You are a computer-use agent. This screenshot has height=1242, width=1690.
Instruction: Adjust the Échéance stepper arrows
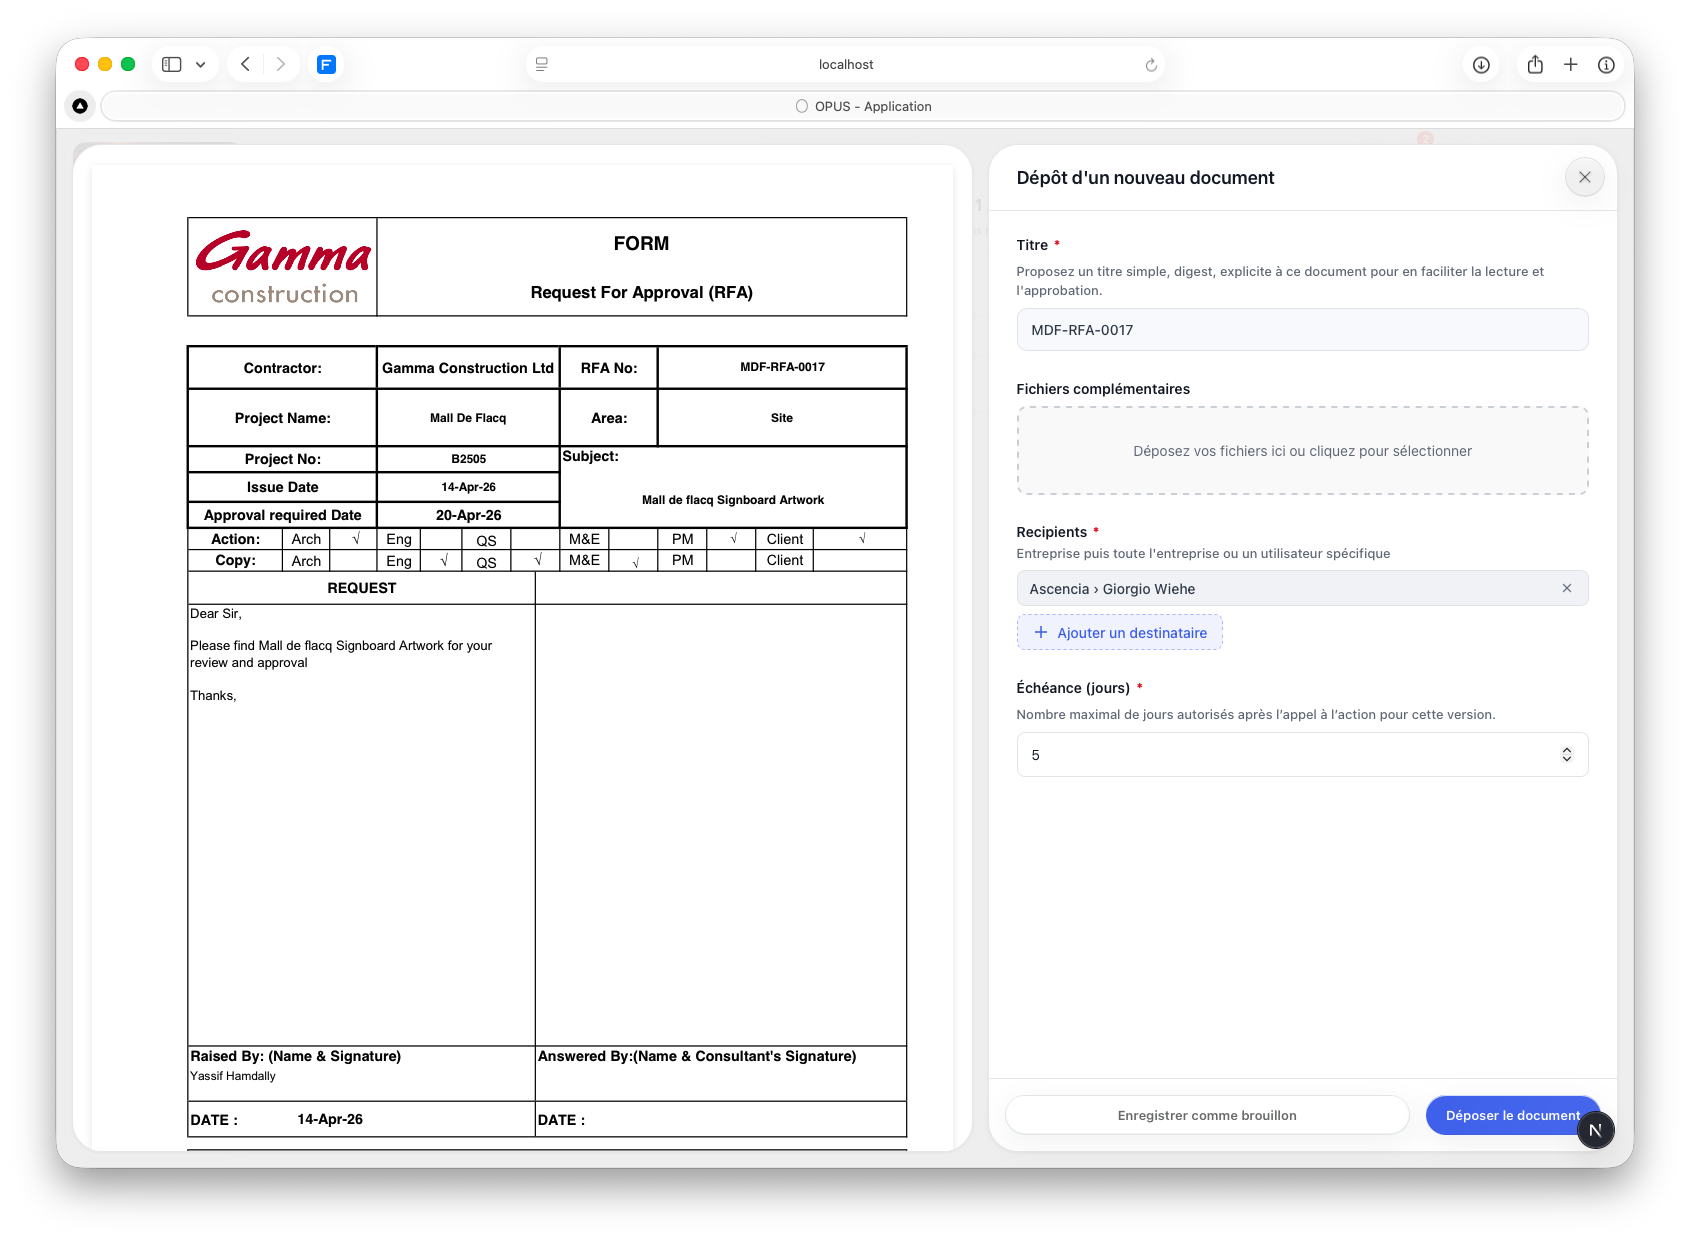coord(1567,755)
